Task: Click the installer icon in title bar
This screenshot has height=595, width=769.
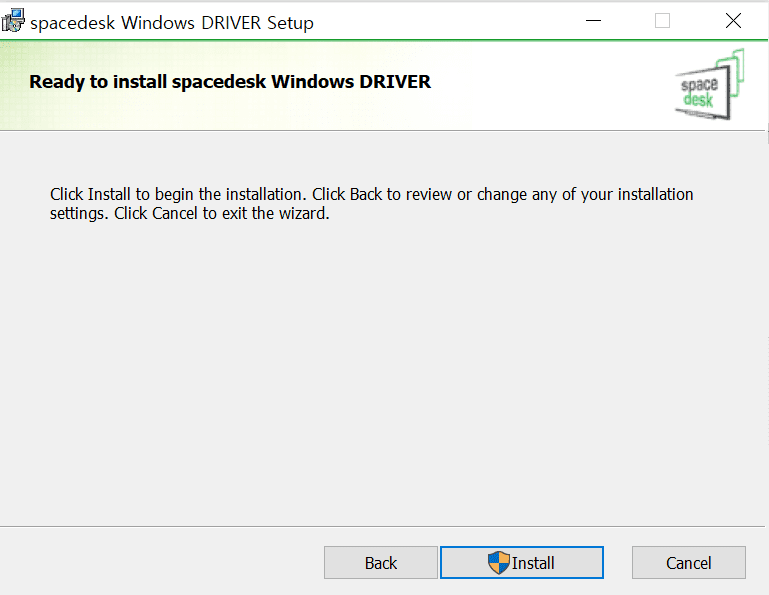Action: [x=13, y=21]
